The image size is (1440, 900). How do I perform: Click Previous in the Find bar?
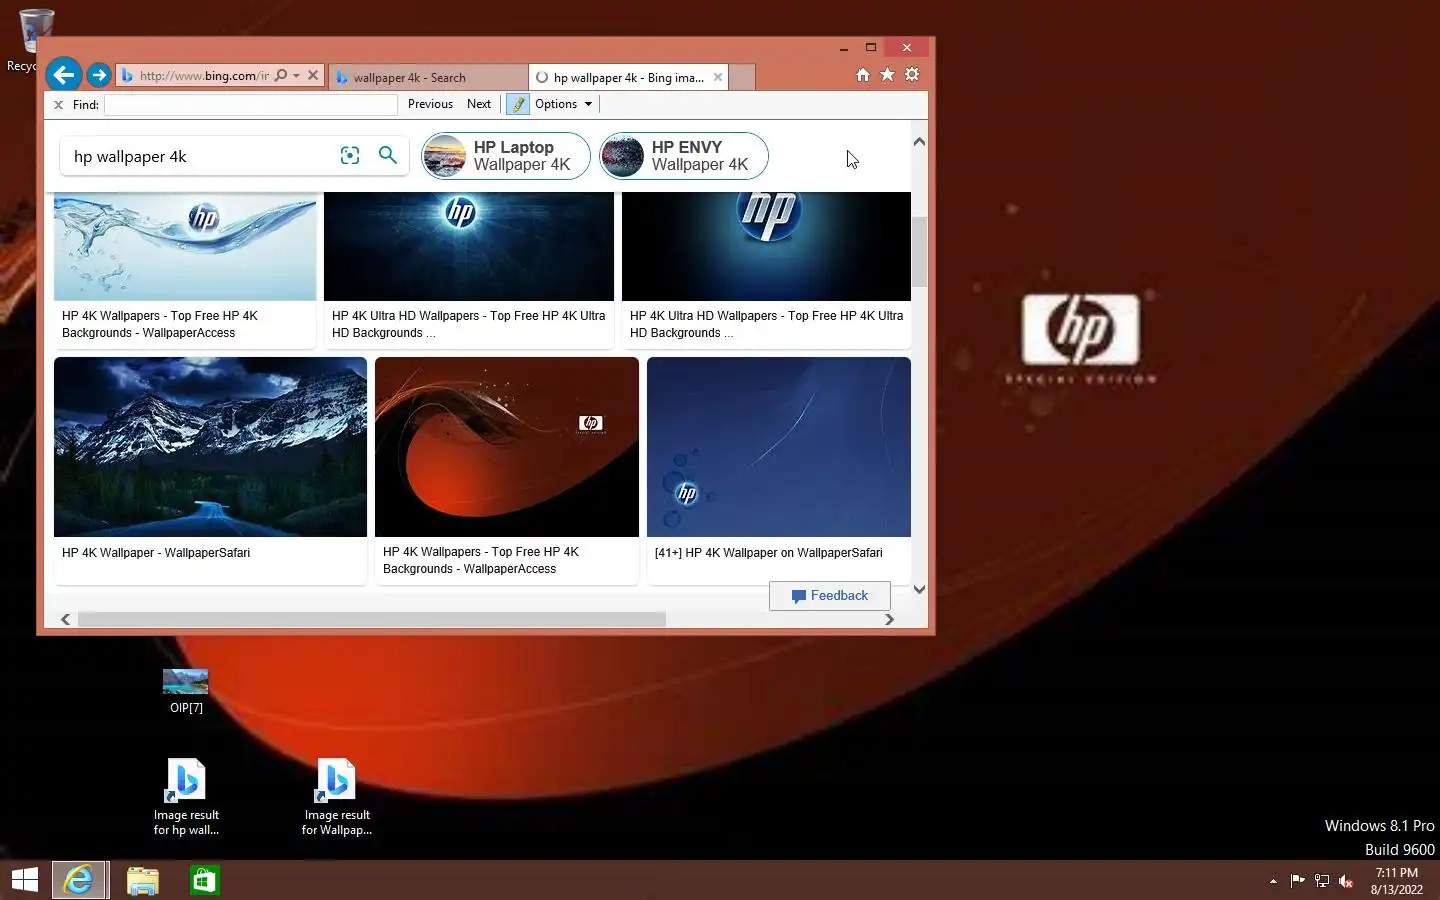click(x=430, y=104)
